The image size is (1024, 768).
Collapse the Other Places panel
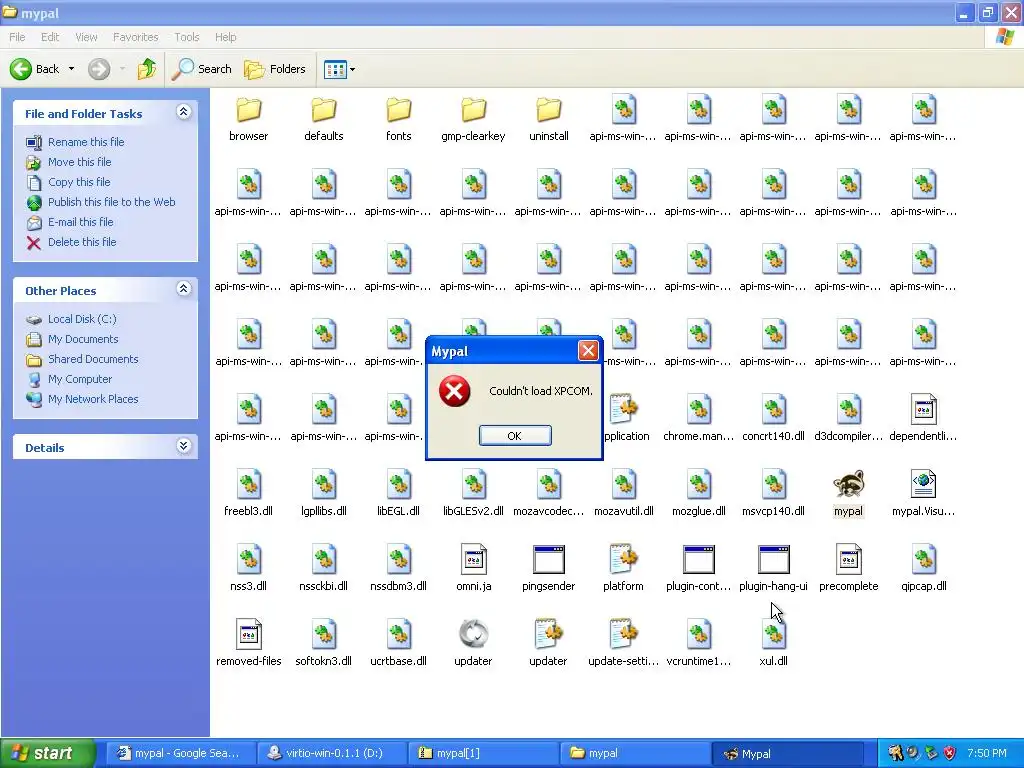(184, 289)
